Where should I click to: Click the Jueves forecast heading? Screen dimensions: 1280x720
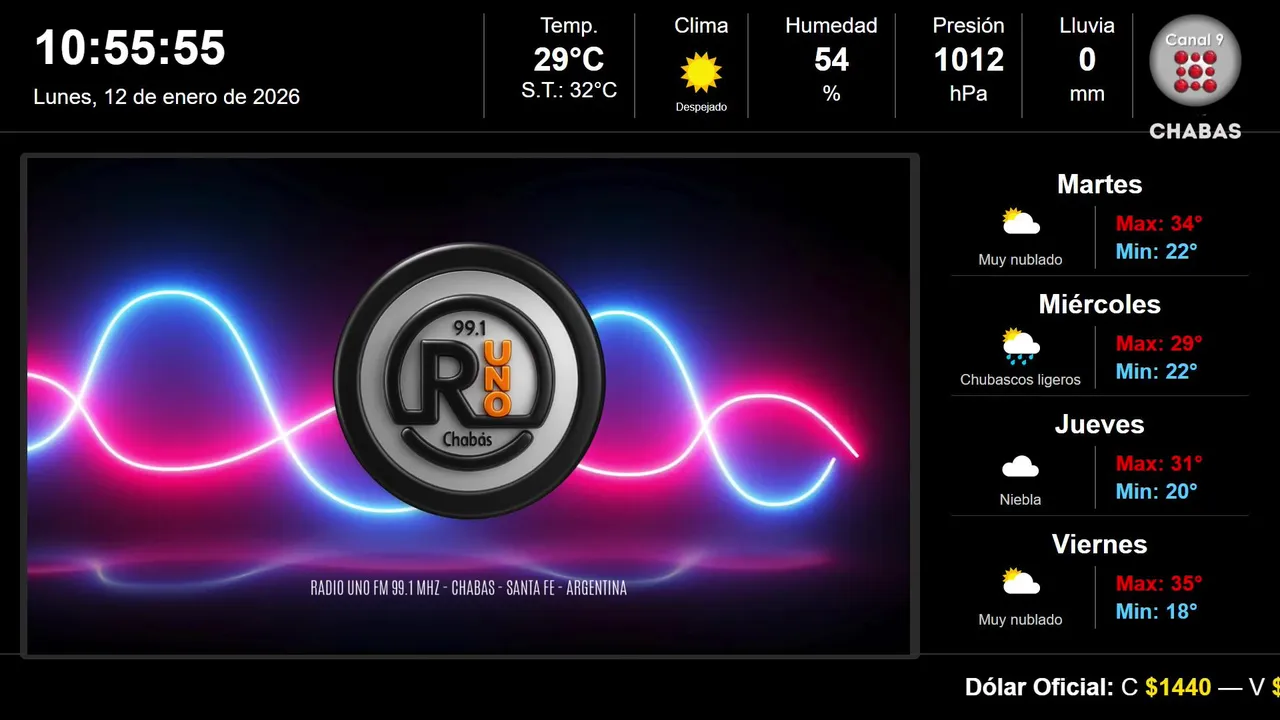click(1099, 424)
